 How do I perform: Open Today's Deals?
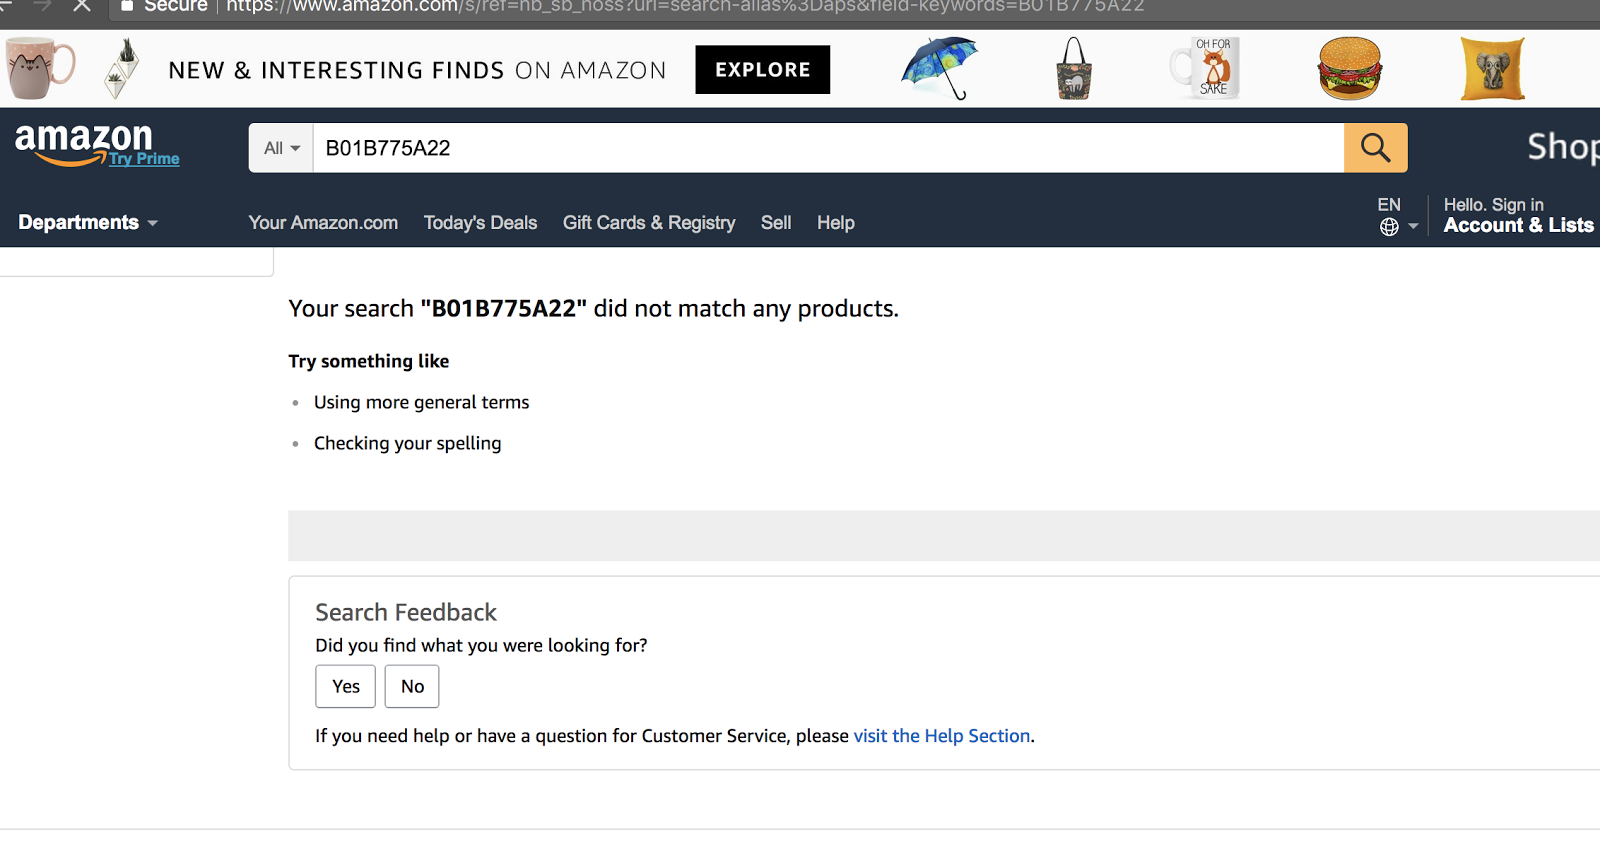480,223
